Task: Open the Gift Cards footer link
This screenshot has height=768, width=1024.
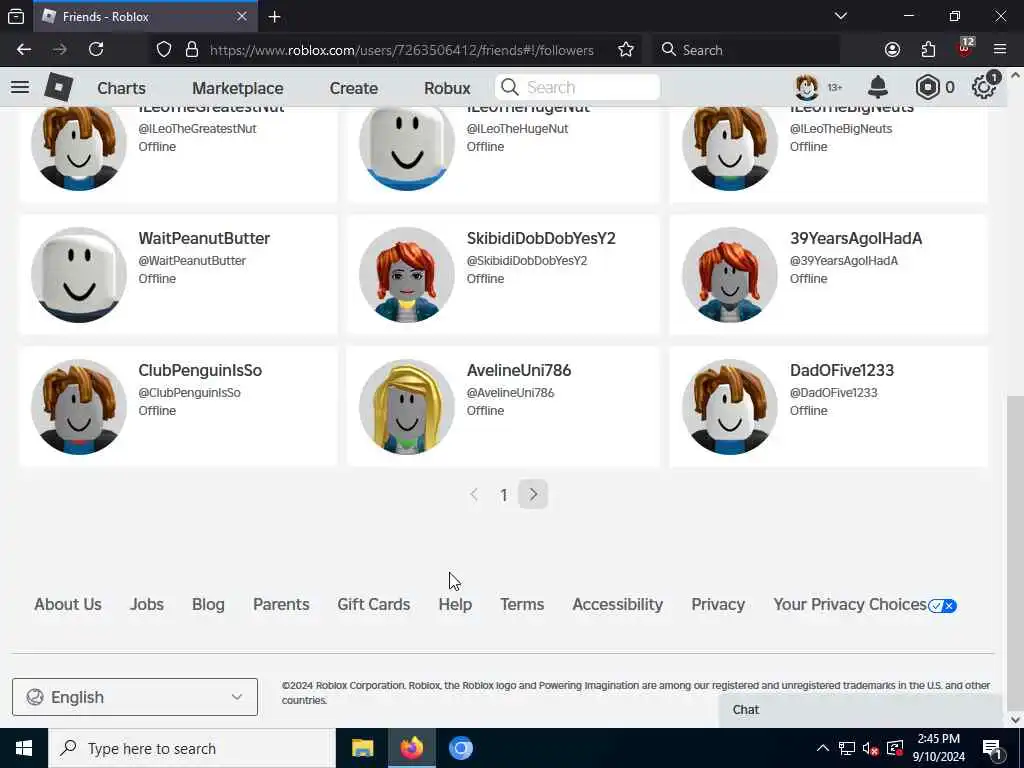Action: (374, 605)
